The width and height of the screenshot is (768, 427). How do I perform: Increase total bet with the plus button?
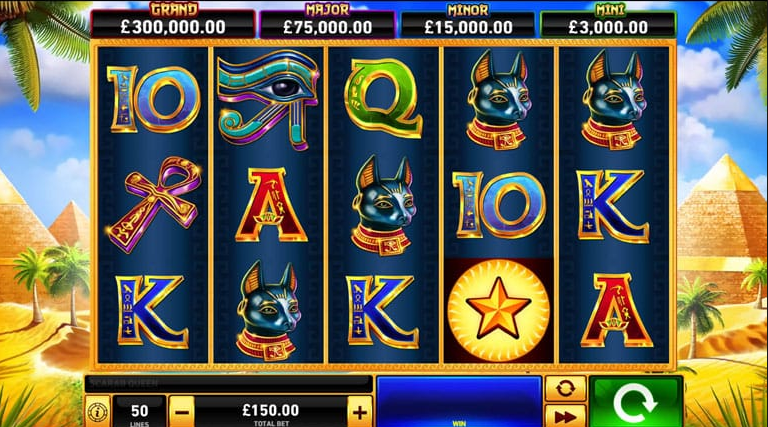[360, 412]
